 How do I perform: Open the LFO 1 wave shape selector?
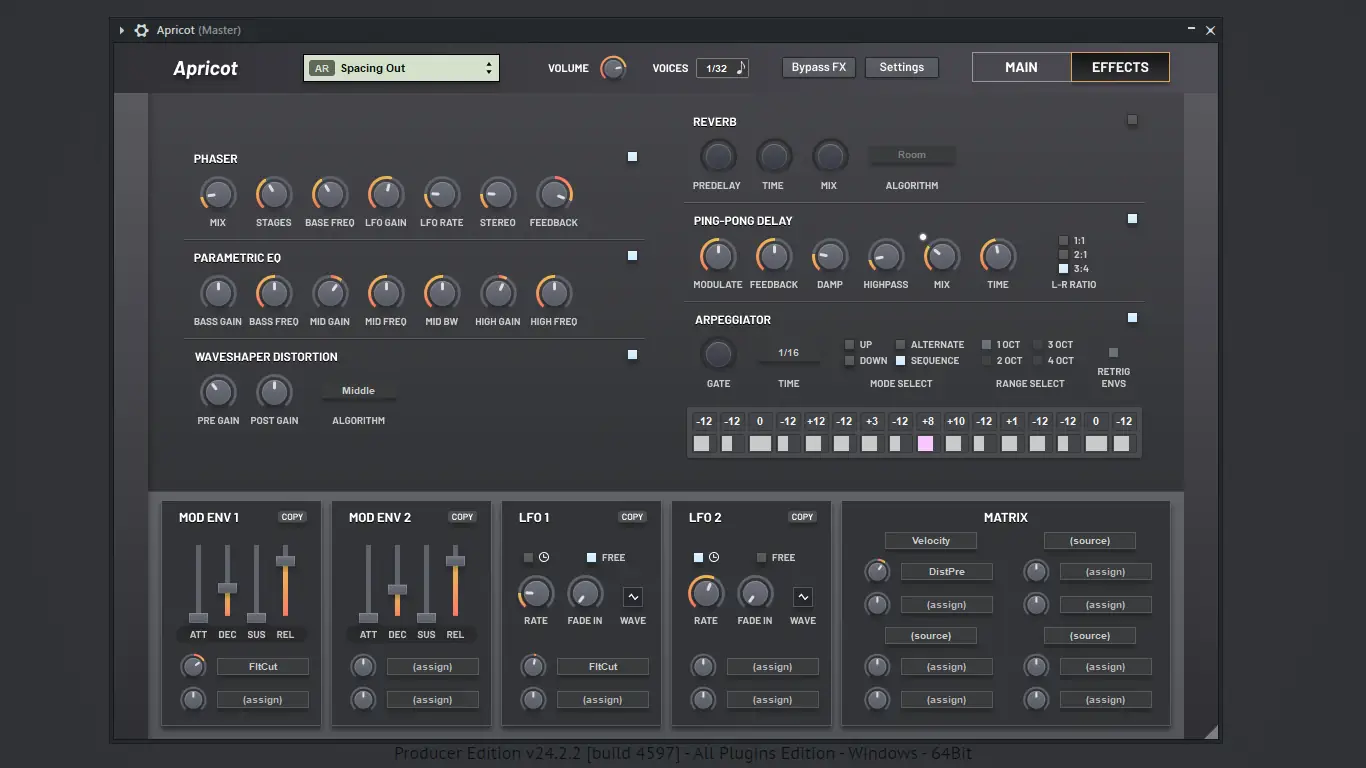[633, 597]
